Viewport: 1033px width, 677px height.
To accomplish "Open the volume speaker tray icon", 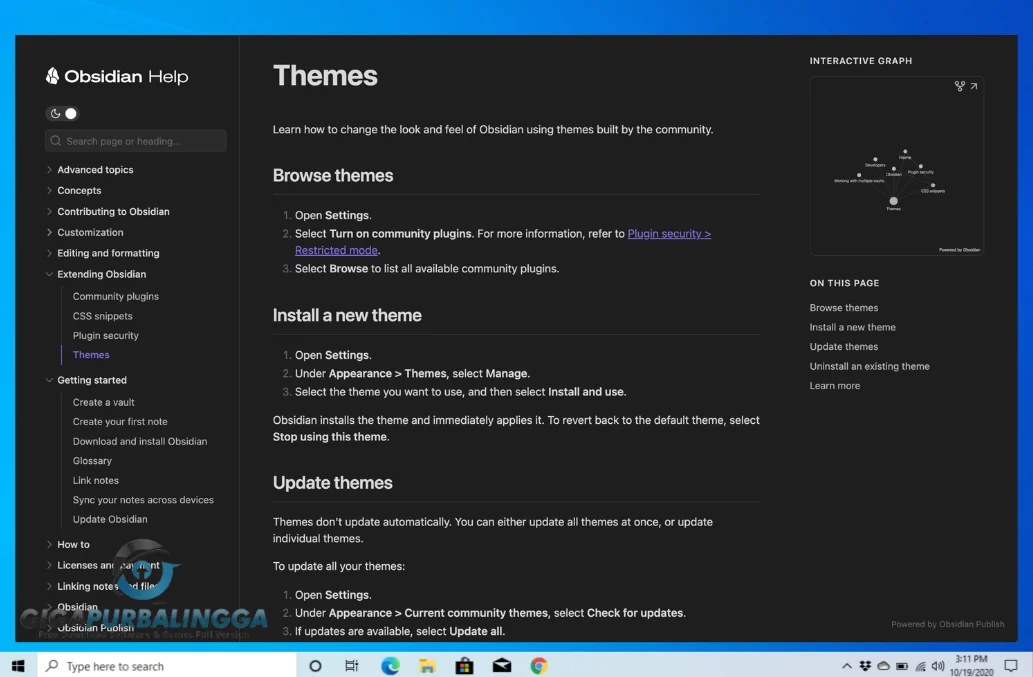I will [x=938, y=666].
